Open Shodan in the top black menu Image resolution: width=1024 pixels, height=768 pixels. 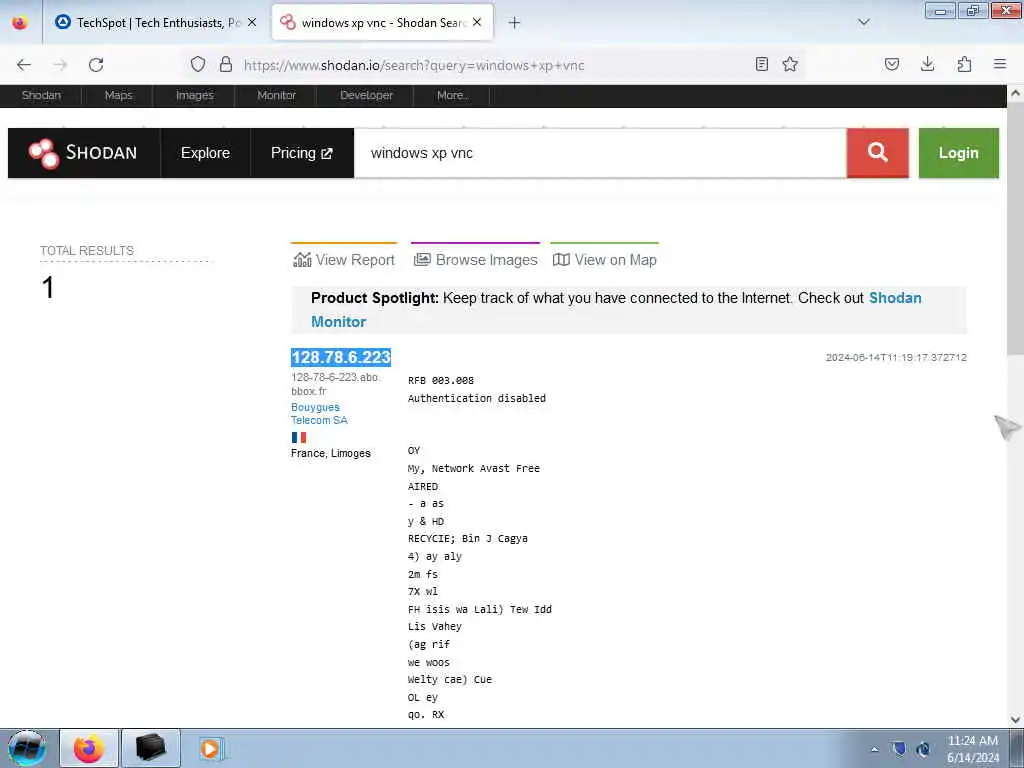click(41, 95)
